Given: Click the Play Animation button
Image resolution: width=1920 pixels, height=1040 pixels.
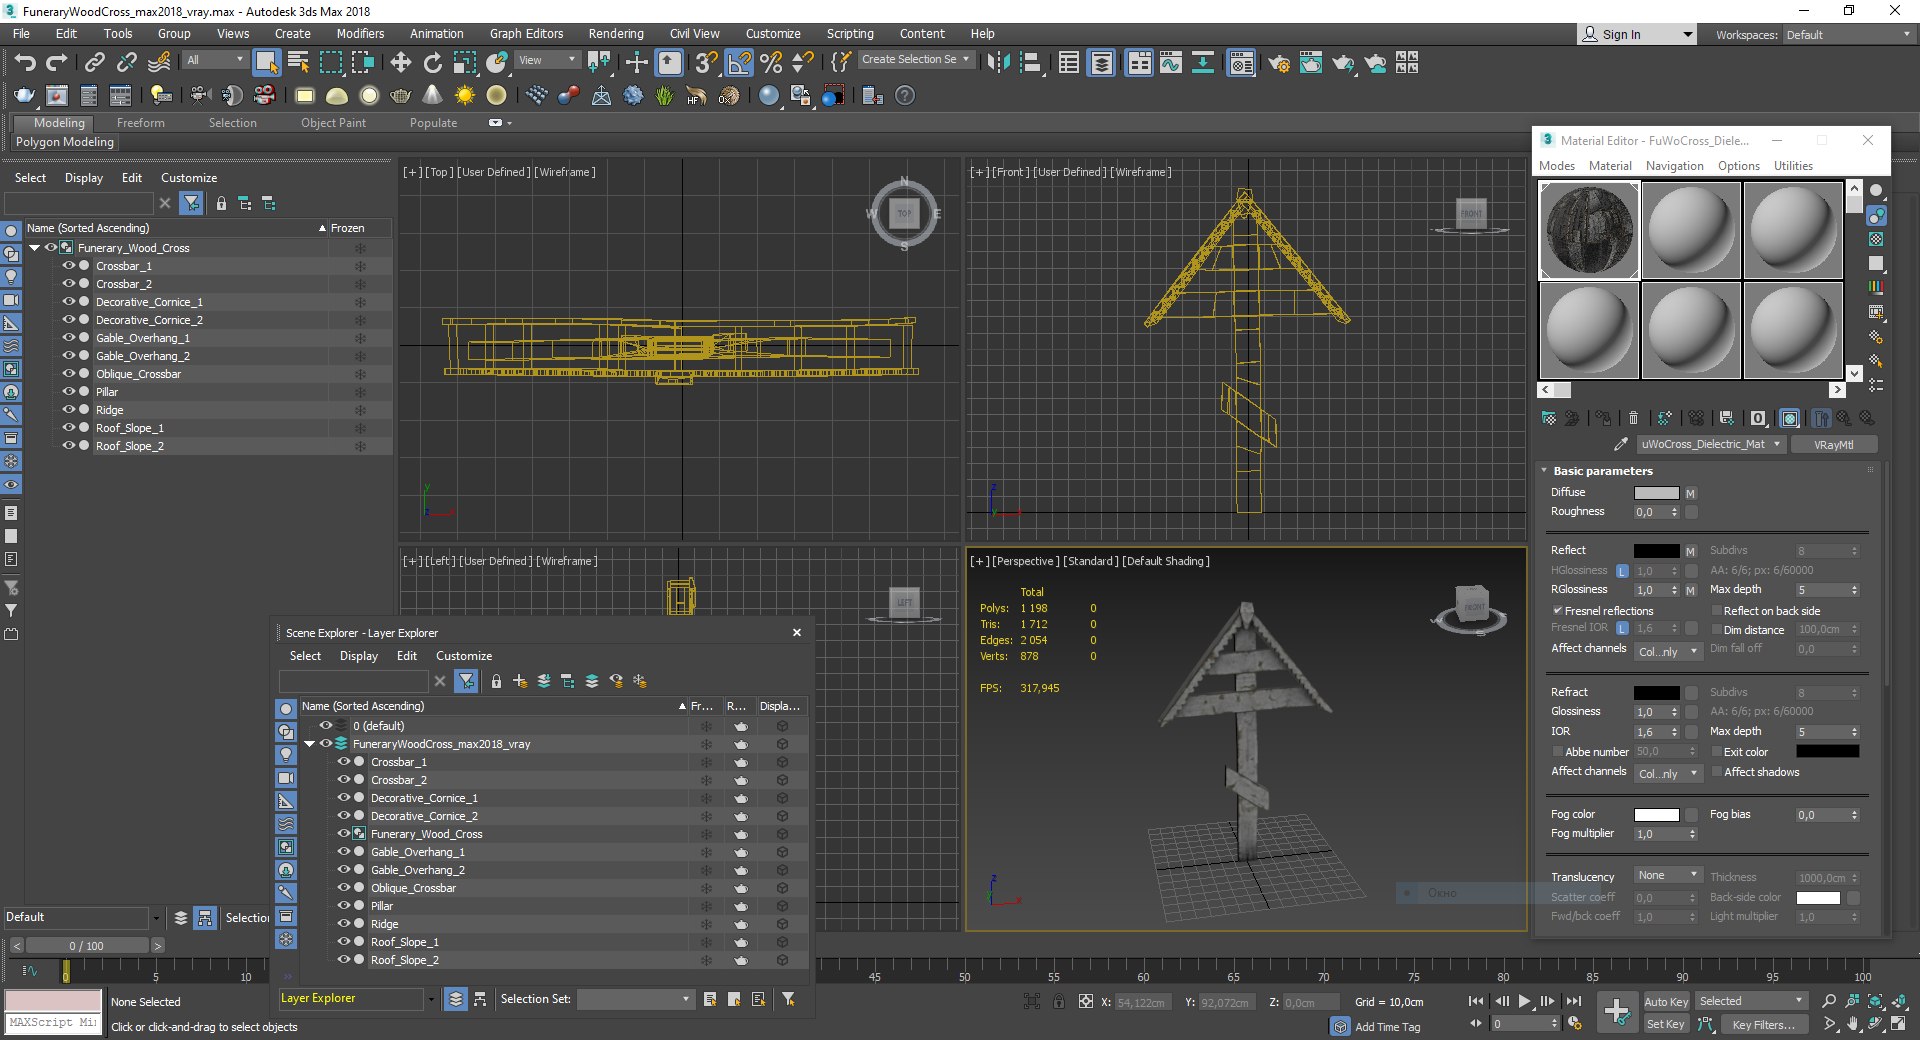Looking at the screenshot, I should [x=1524, y=1001].
